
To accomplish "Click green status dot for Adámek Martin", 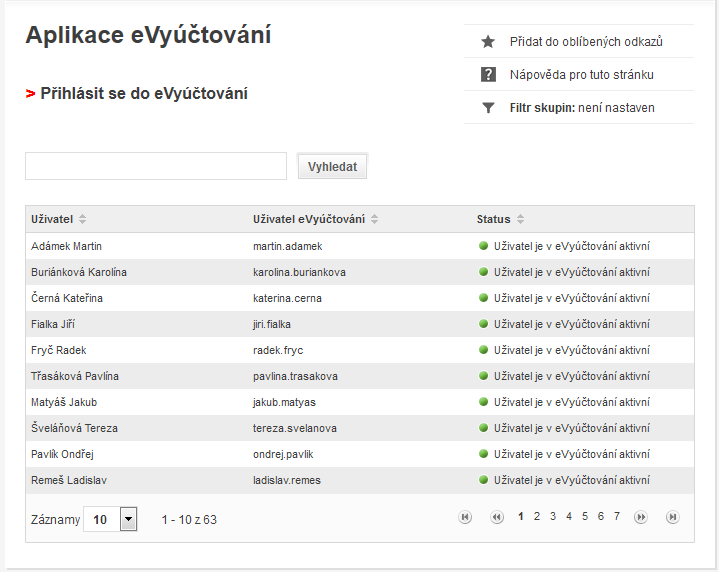I will 483,245.
